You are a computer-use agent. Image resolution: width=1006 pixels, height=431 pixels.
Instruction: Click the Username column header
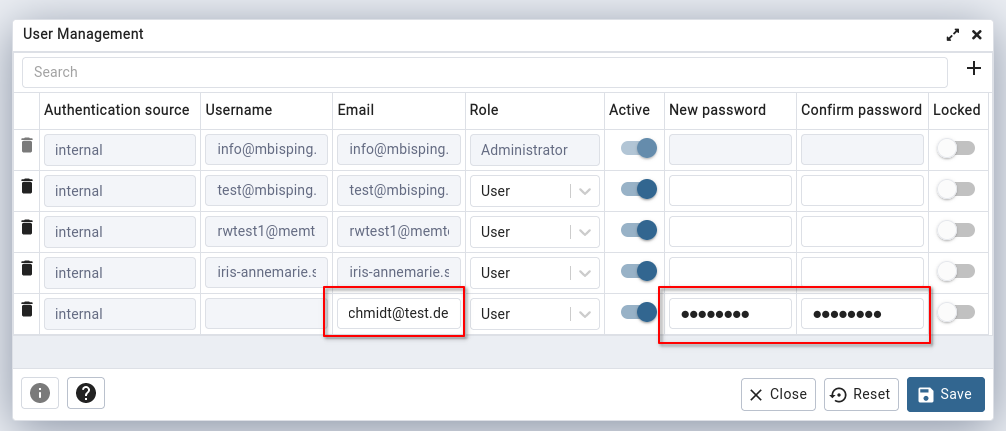point(239,110)
